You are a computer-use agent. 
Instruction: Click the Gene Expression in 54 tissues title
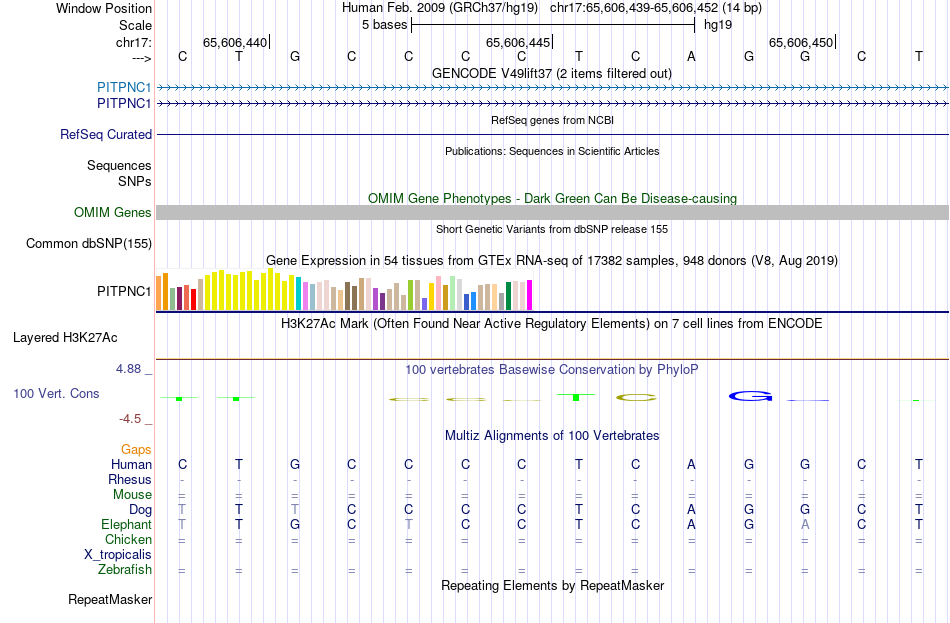pos(552,261)
